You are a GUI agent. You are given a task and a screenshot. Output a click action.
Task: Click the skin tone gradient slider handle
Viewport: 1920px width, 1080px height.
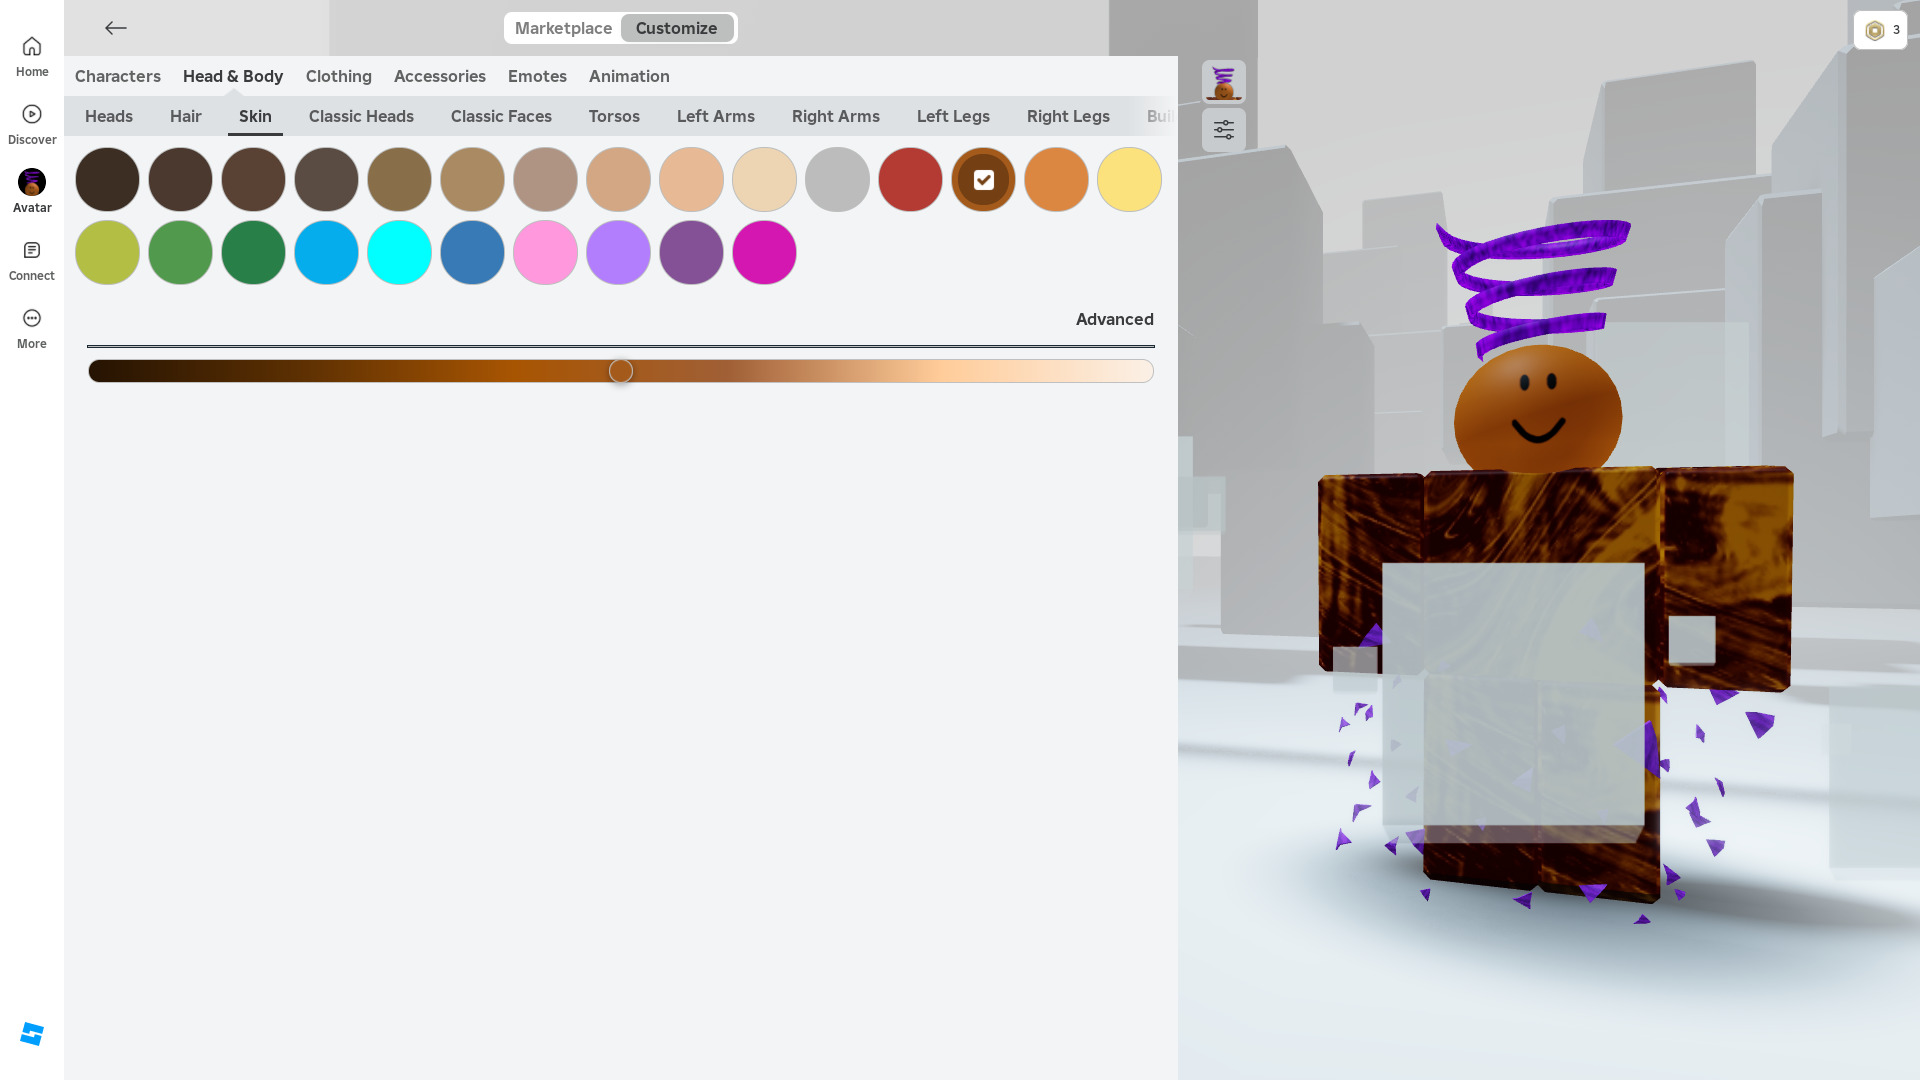(621, 371)
